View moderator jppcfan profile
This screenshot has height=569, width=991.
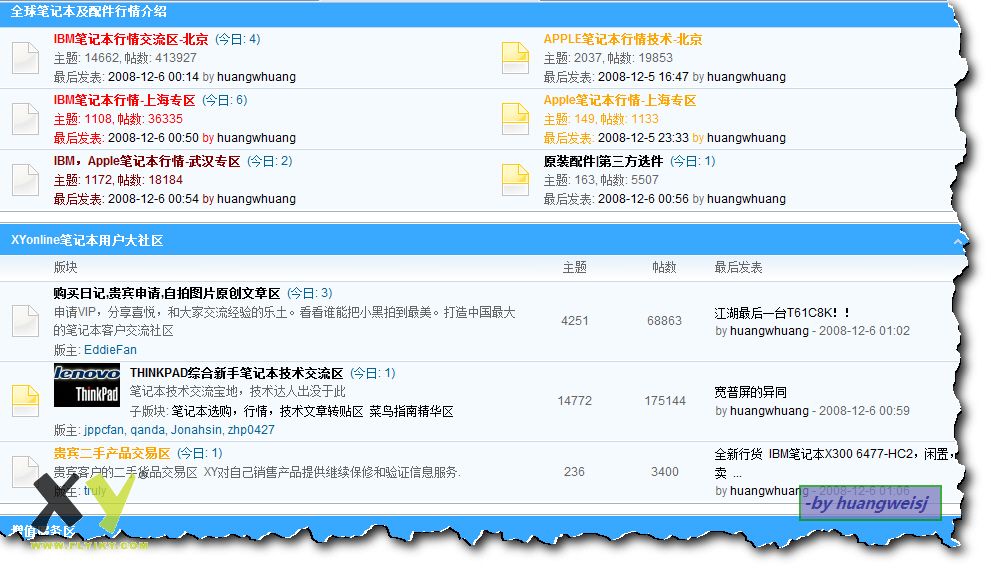coord(104,430)
